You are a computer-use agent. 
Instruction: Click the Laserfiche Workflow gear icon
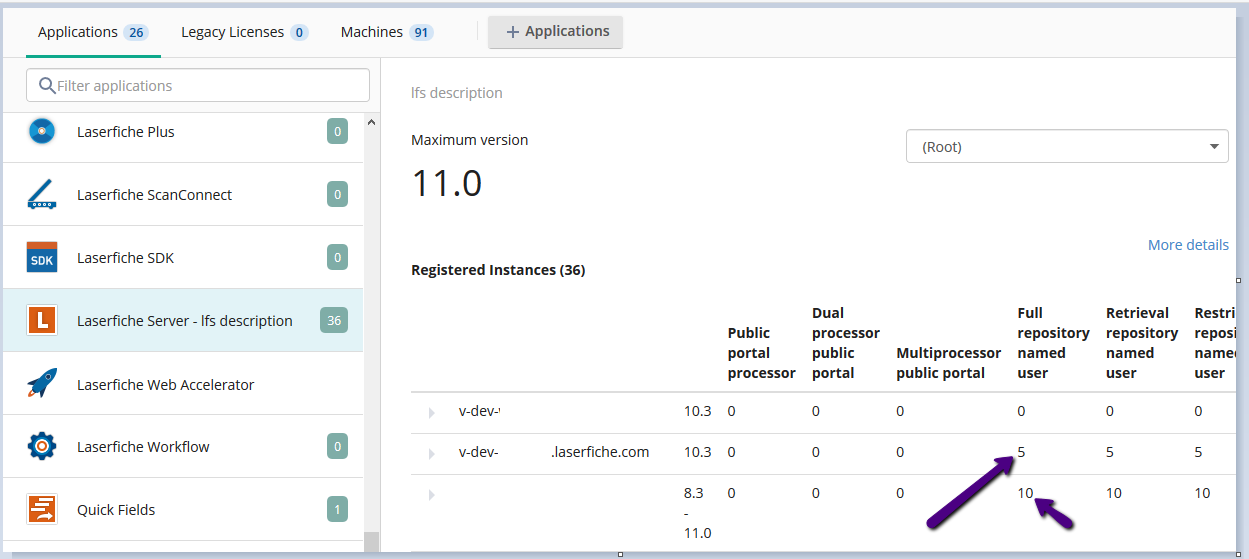click(42, 447)
